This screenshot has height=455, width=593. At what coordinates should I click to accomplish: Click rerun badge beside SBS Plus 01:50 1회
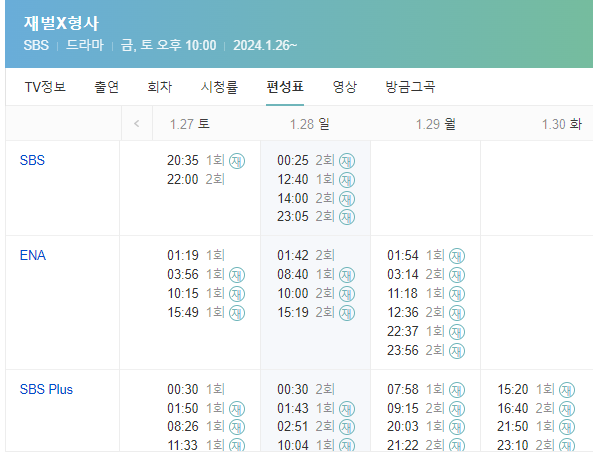click(x=237, y=408)
